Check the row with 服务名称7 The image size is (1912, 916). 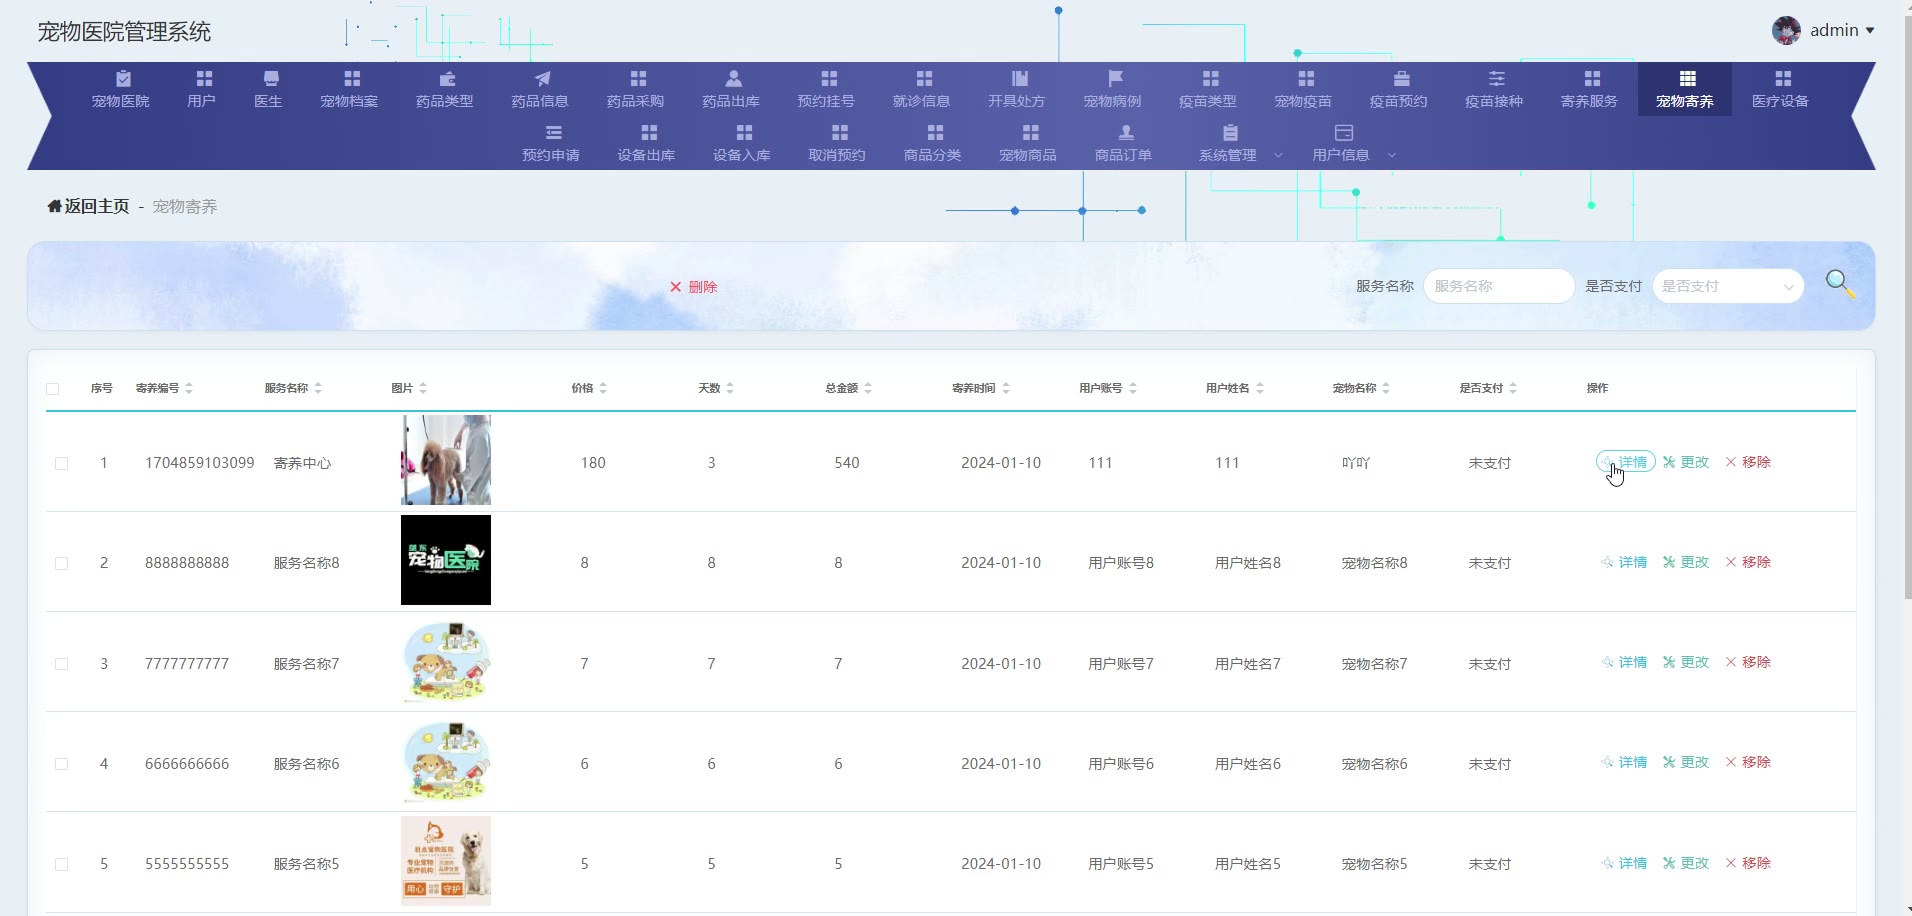[x=61, y=664]
